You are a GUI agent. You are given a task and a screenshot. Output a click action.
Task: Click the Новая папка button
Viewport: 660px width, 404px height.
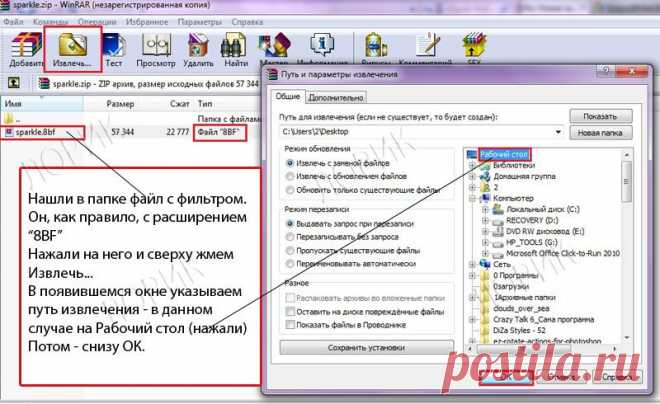point(601,133)
